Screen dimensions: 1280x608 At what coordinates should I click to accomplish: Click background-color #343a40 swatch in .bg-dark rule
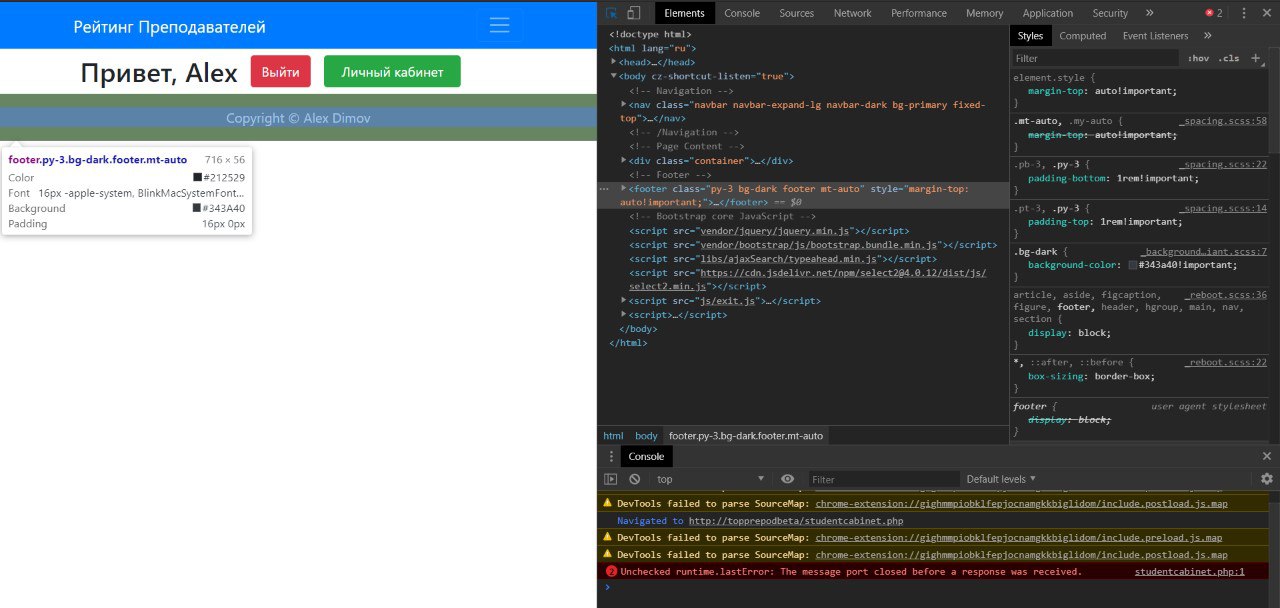pyautogui.click(x=1132, y=265)
